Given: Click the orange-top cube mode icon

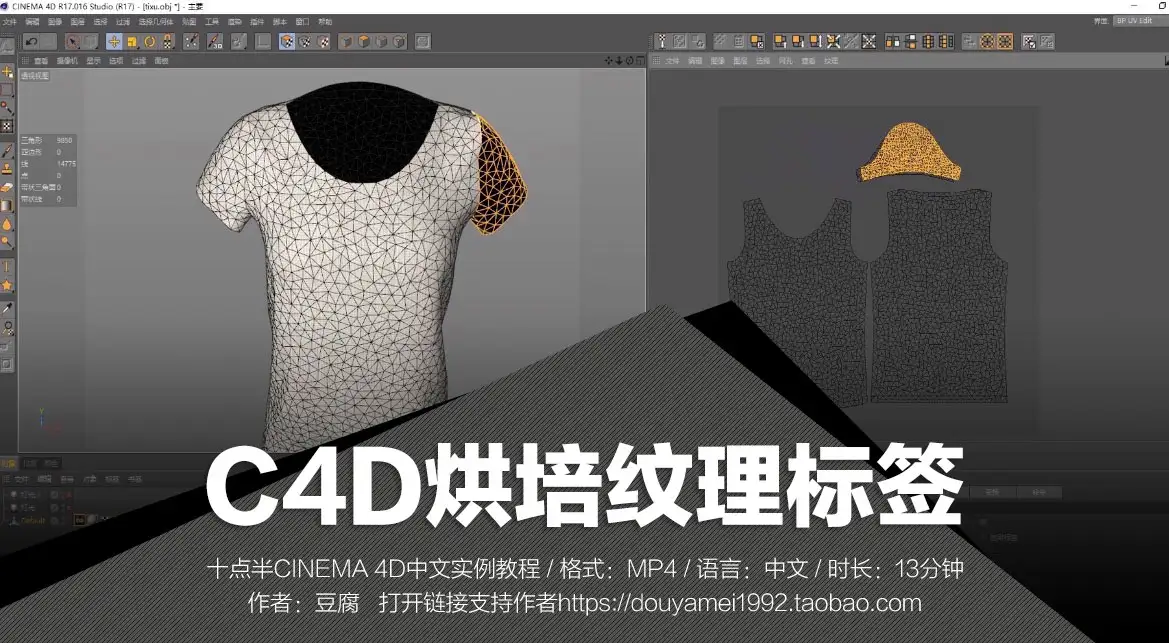Looking at the screenshot, I should click(364, 42).
